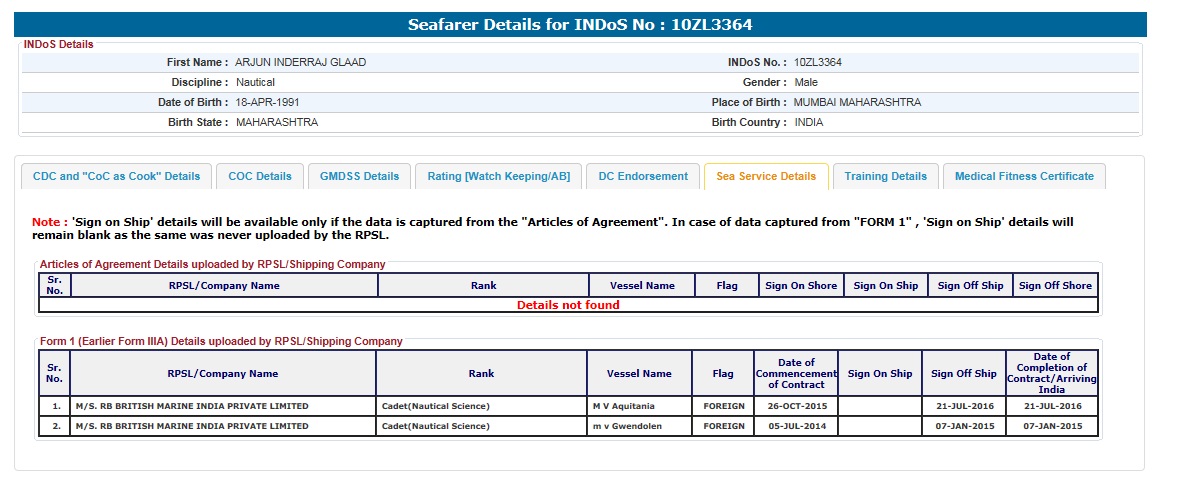Click the 'Details not found' message

tap(567, 305)
